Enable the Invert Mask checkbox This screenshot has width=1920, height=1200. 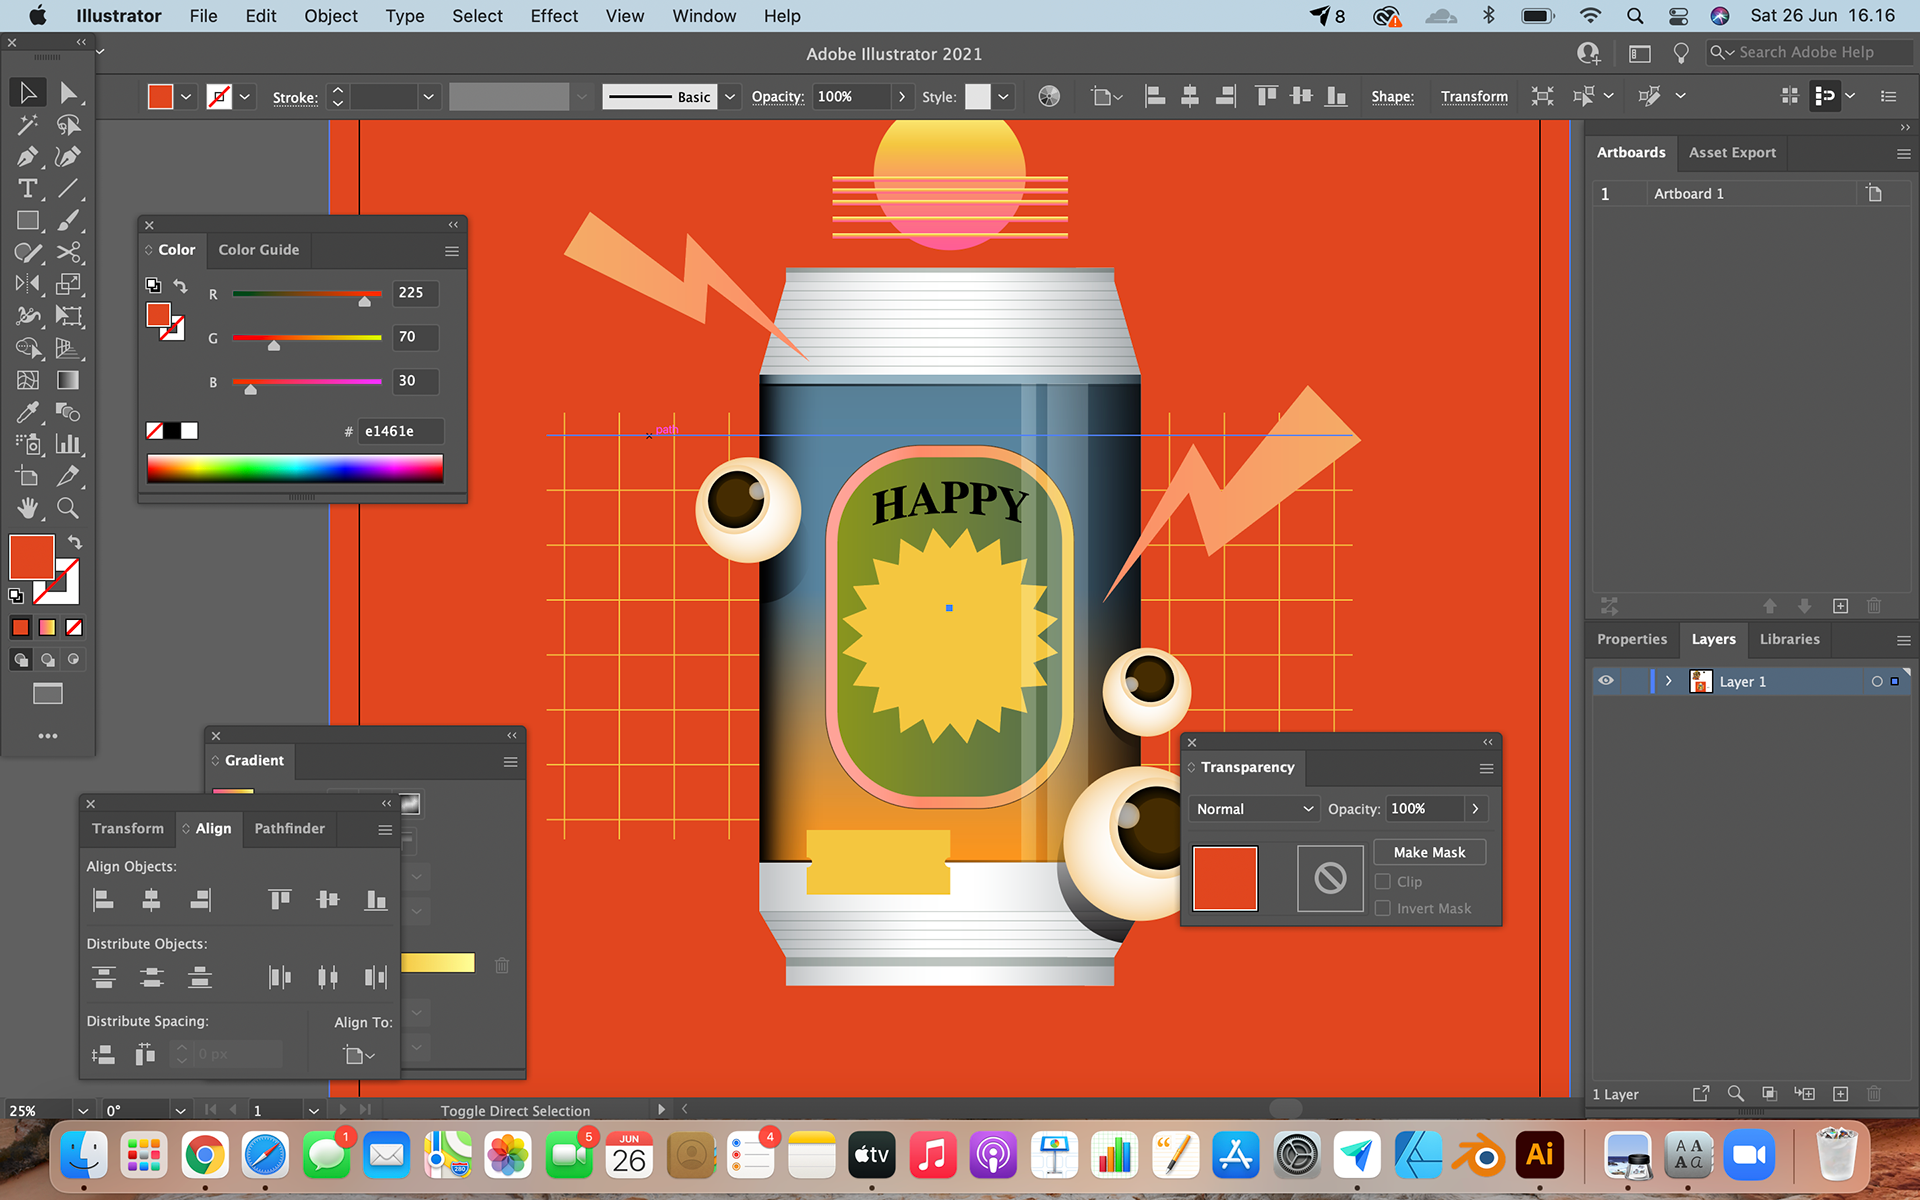pos(1383,908)
